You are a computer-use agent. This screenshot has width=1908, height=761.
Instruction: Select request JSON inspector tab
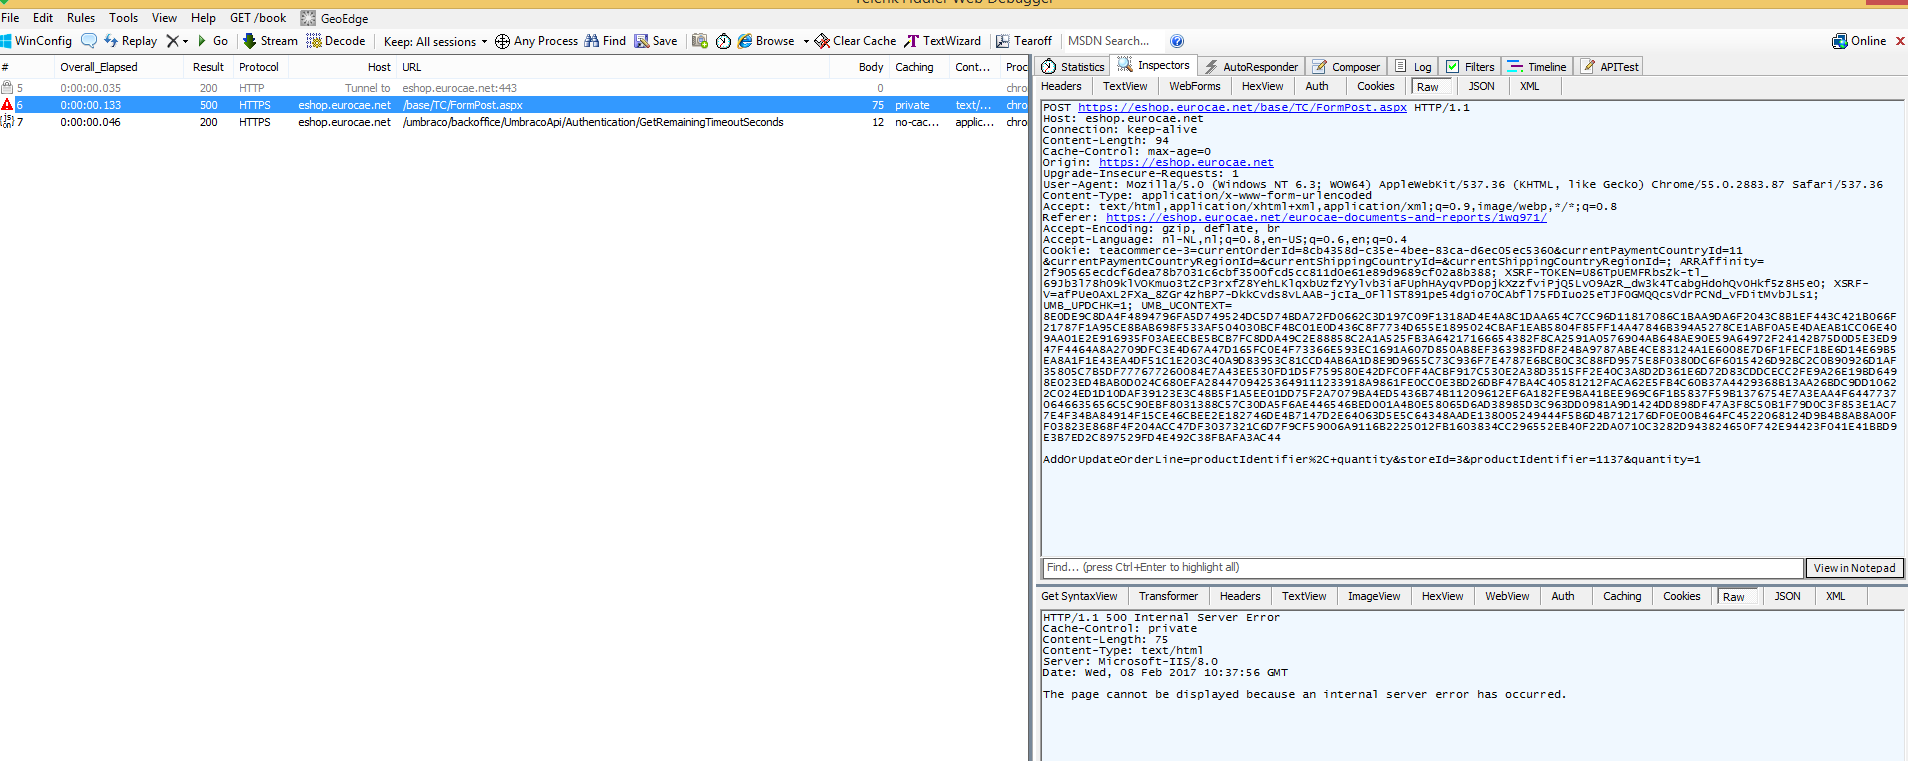(1481, 86)
